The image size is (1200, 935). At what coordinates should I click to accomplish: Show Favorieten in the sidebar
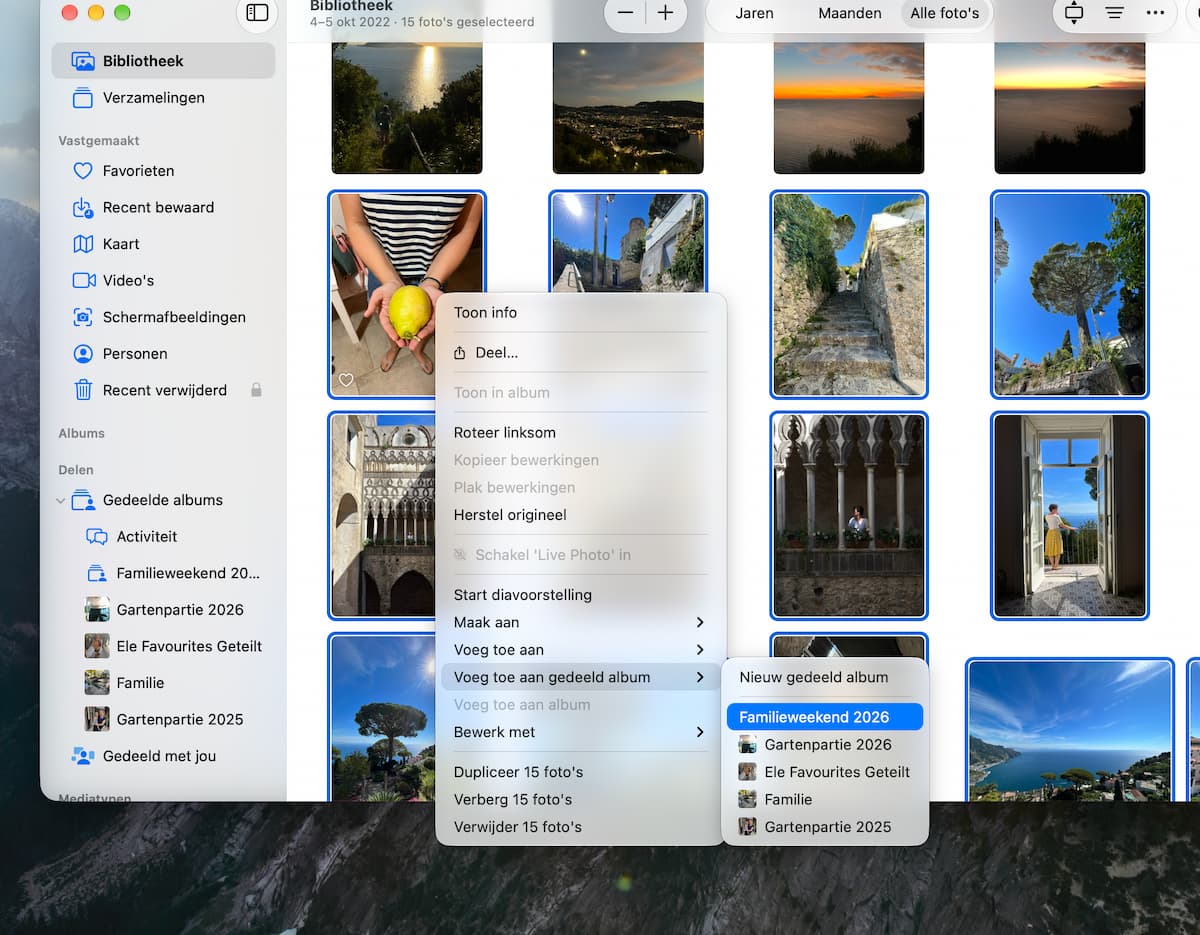163,171
